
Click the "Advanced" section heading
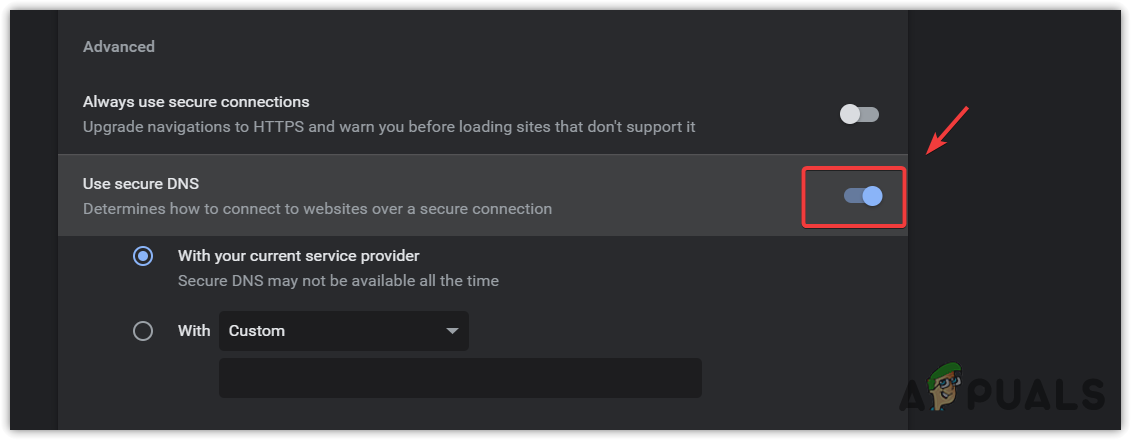pyautogui.click(x=119, y=47)
